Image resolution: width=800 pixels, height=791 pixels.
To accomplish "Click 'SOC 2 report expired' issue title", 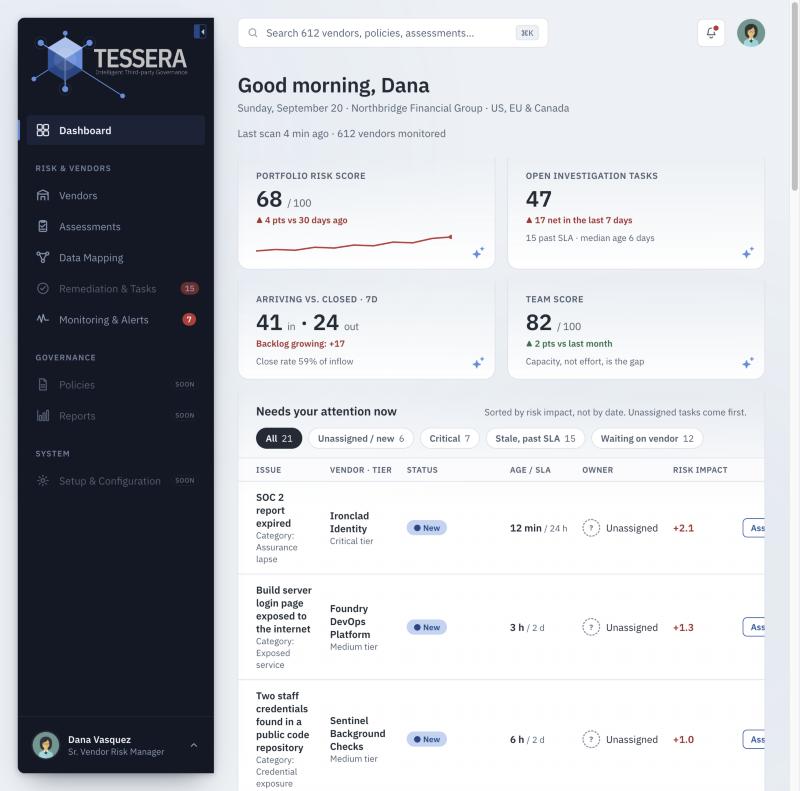I will [x=273, y=510].
